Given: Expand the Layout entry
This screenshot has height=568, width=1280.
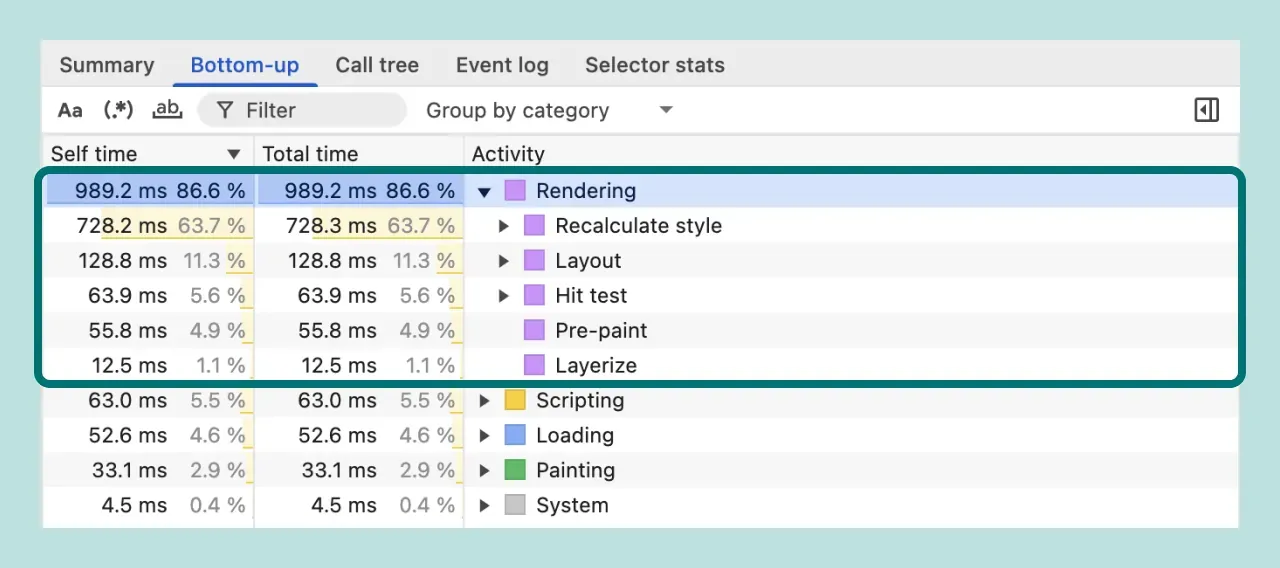Looking at the screenshot, I should pos(504,261).
